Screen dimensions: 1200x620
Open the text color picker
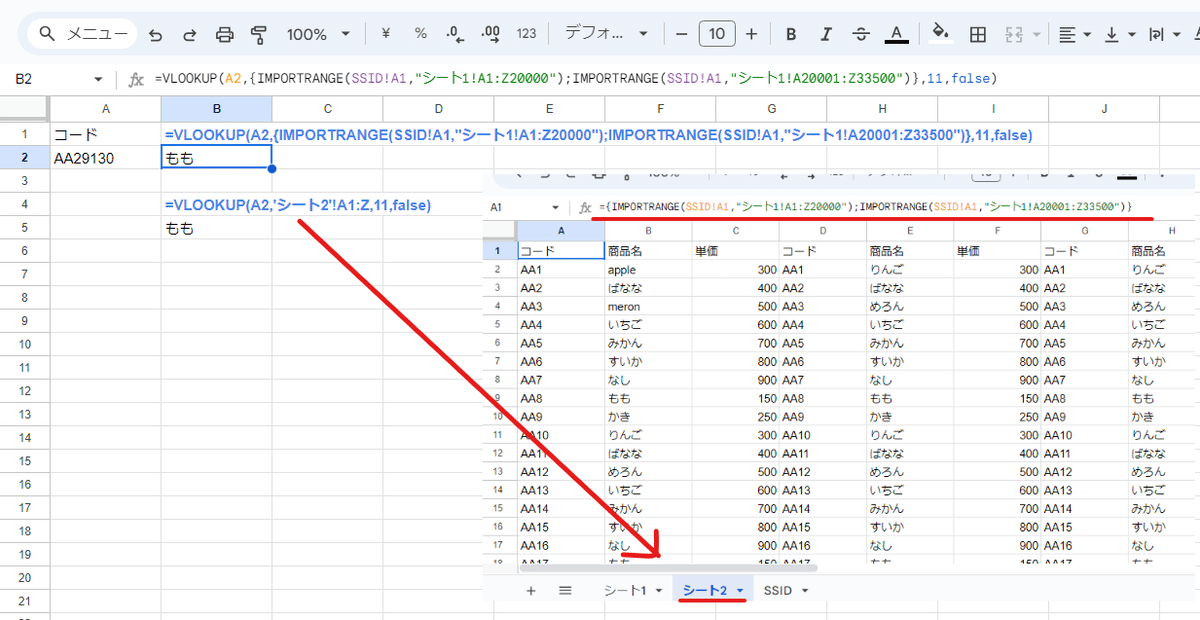(x=897, y=34)
